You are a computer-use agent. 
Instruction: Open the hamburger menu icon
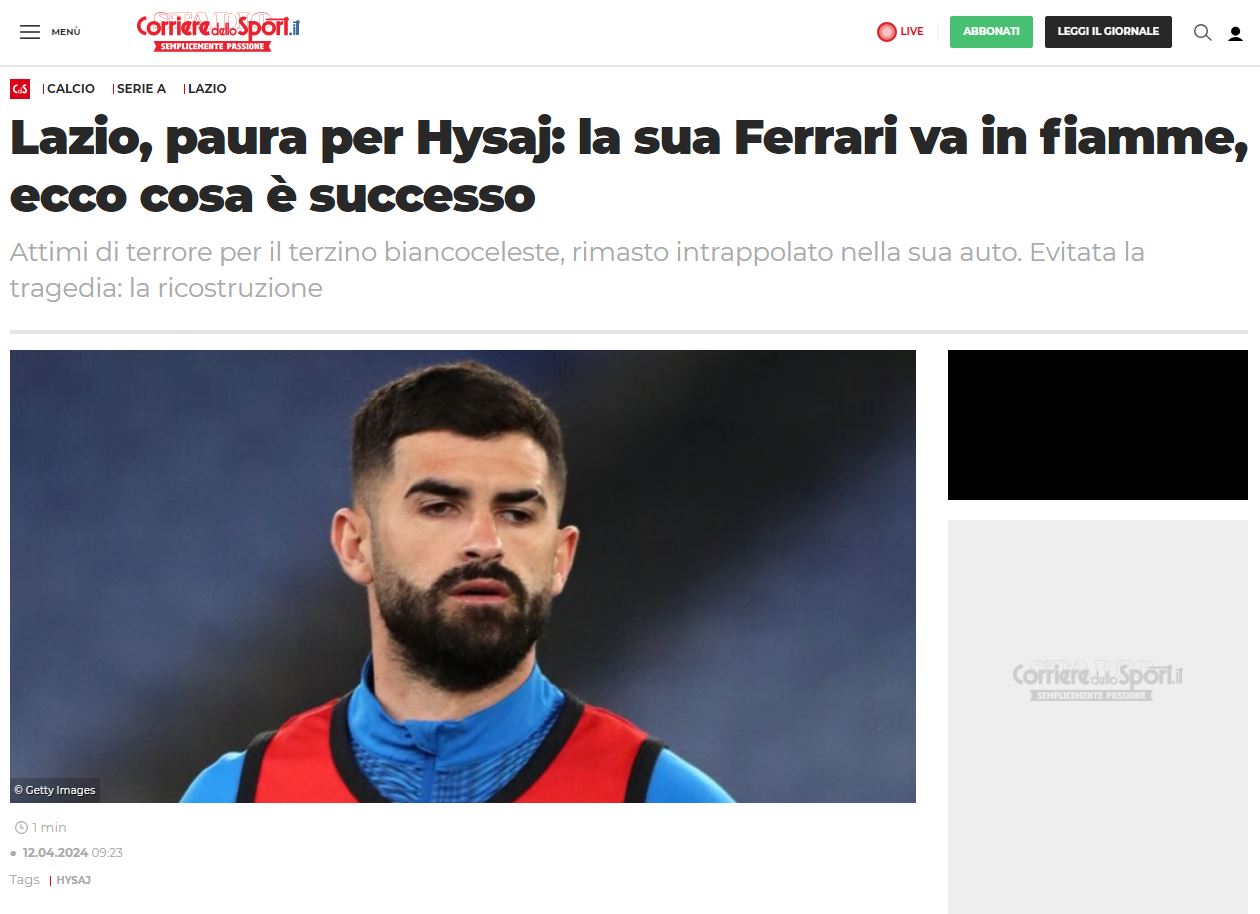coord(30,32)
